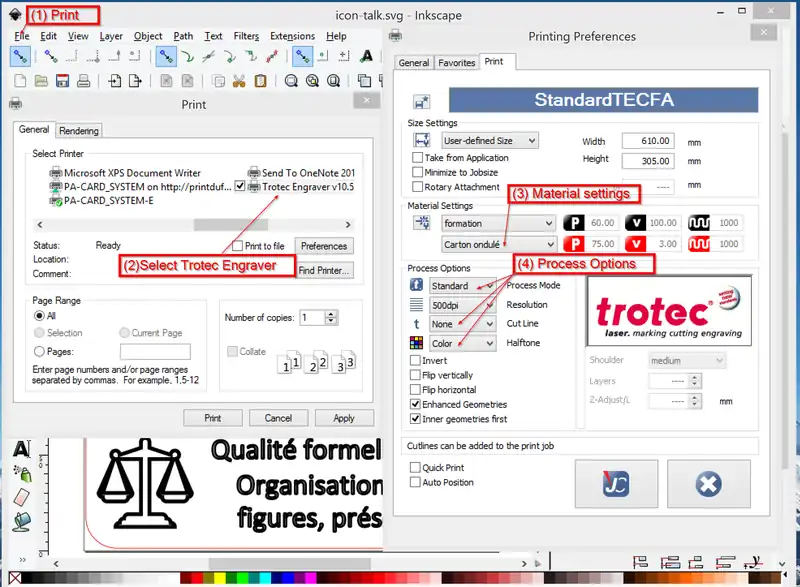Expand the Carton ondulé material dropdown

tap(498, 244)
